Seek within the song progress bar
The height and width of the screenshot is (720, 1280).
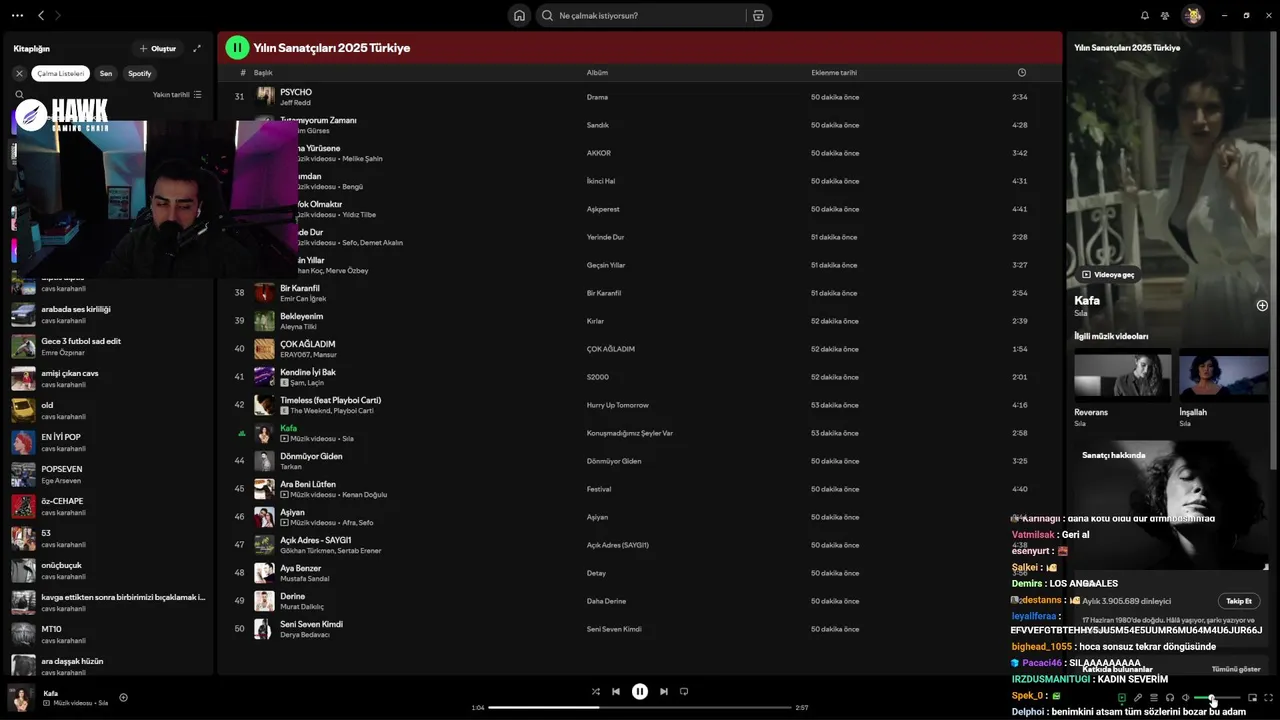tap(640, 707)
